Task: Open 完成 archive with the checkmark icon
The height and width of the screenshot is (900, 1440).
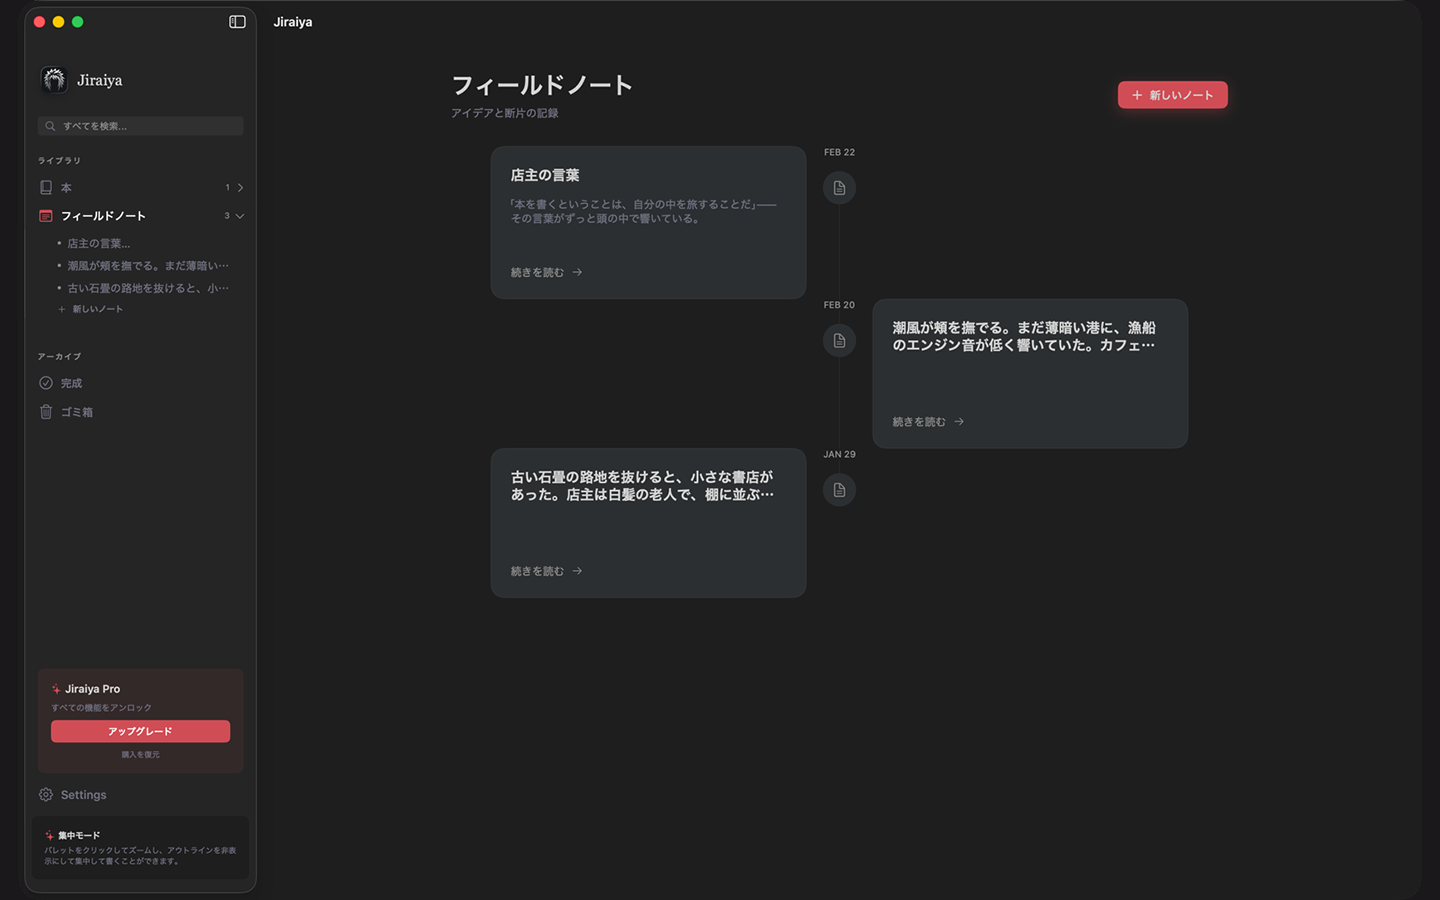Action: coord(46,383)
